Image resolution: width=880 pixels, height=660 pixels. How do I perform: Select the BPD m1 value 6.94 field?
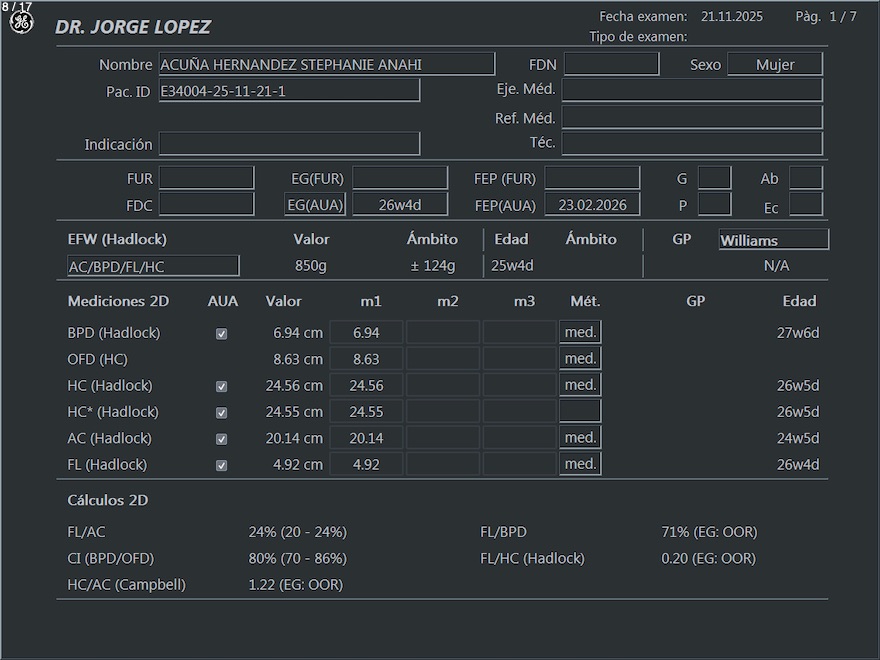[366, 333]
